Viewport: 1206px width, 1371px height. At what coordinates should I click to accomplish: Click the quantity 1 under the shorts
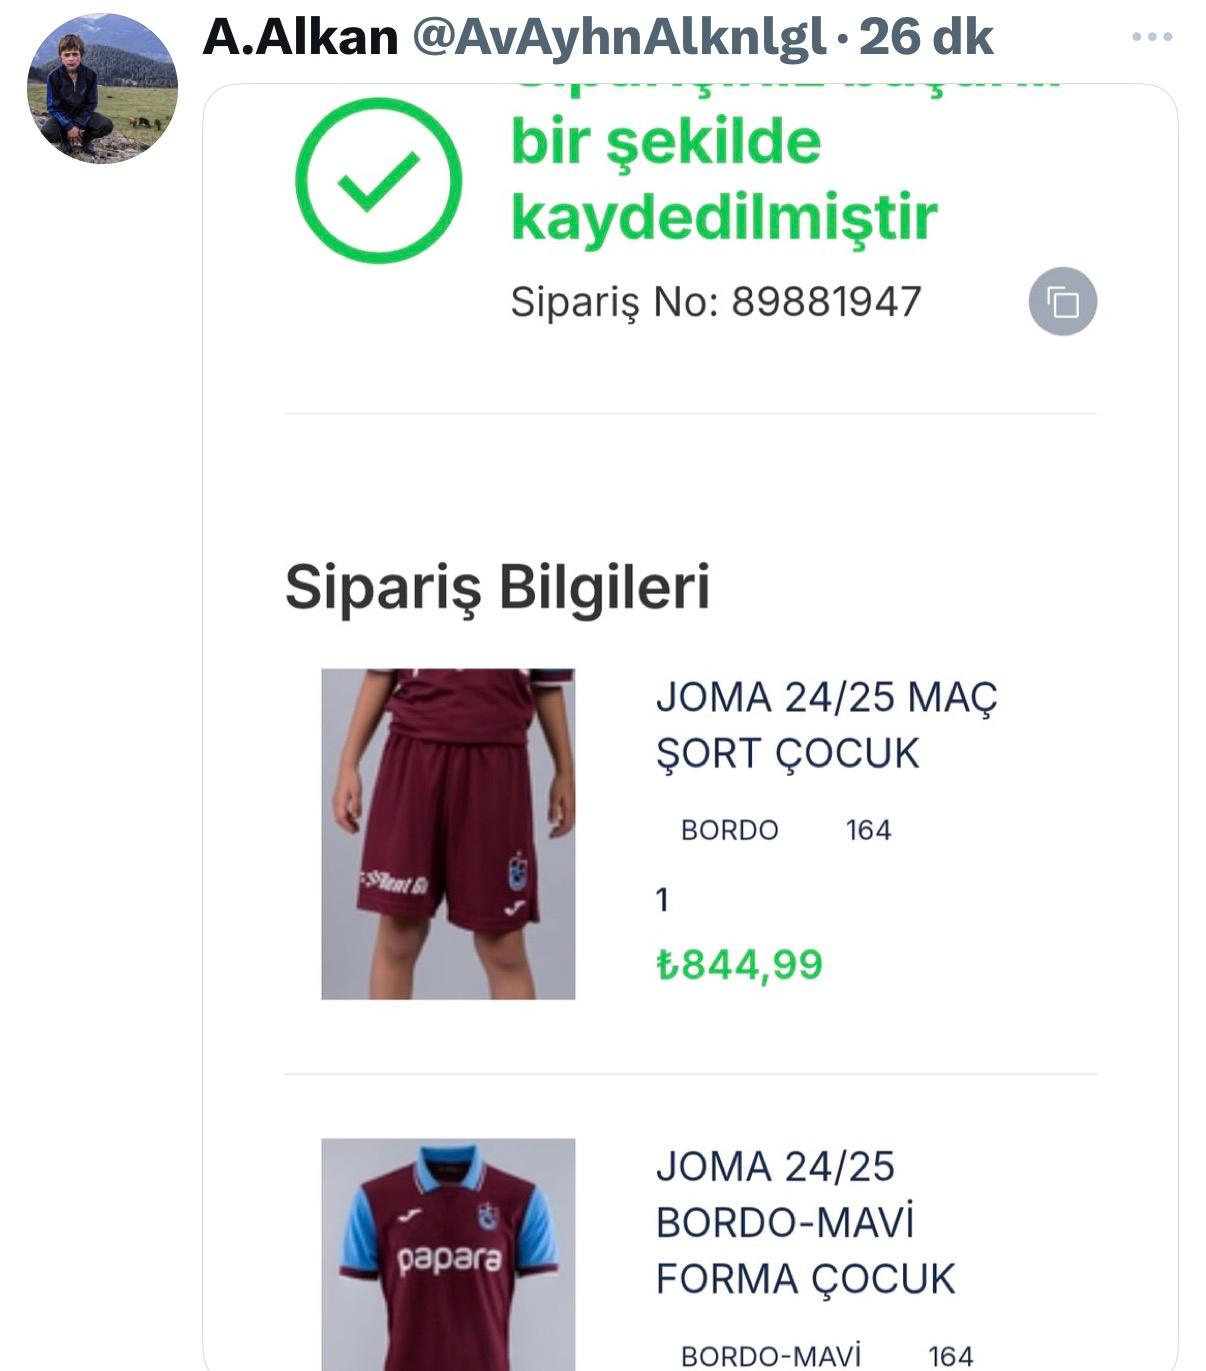[662, 900]
